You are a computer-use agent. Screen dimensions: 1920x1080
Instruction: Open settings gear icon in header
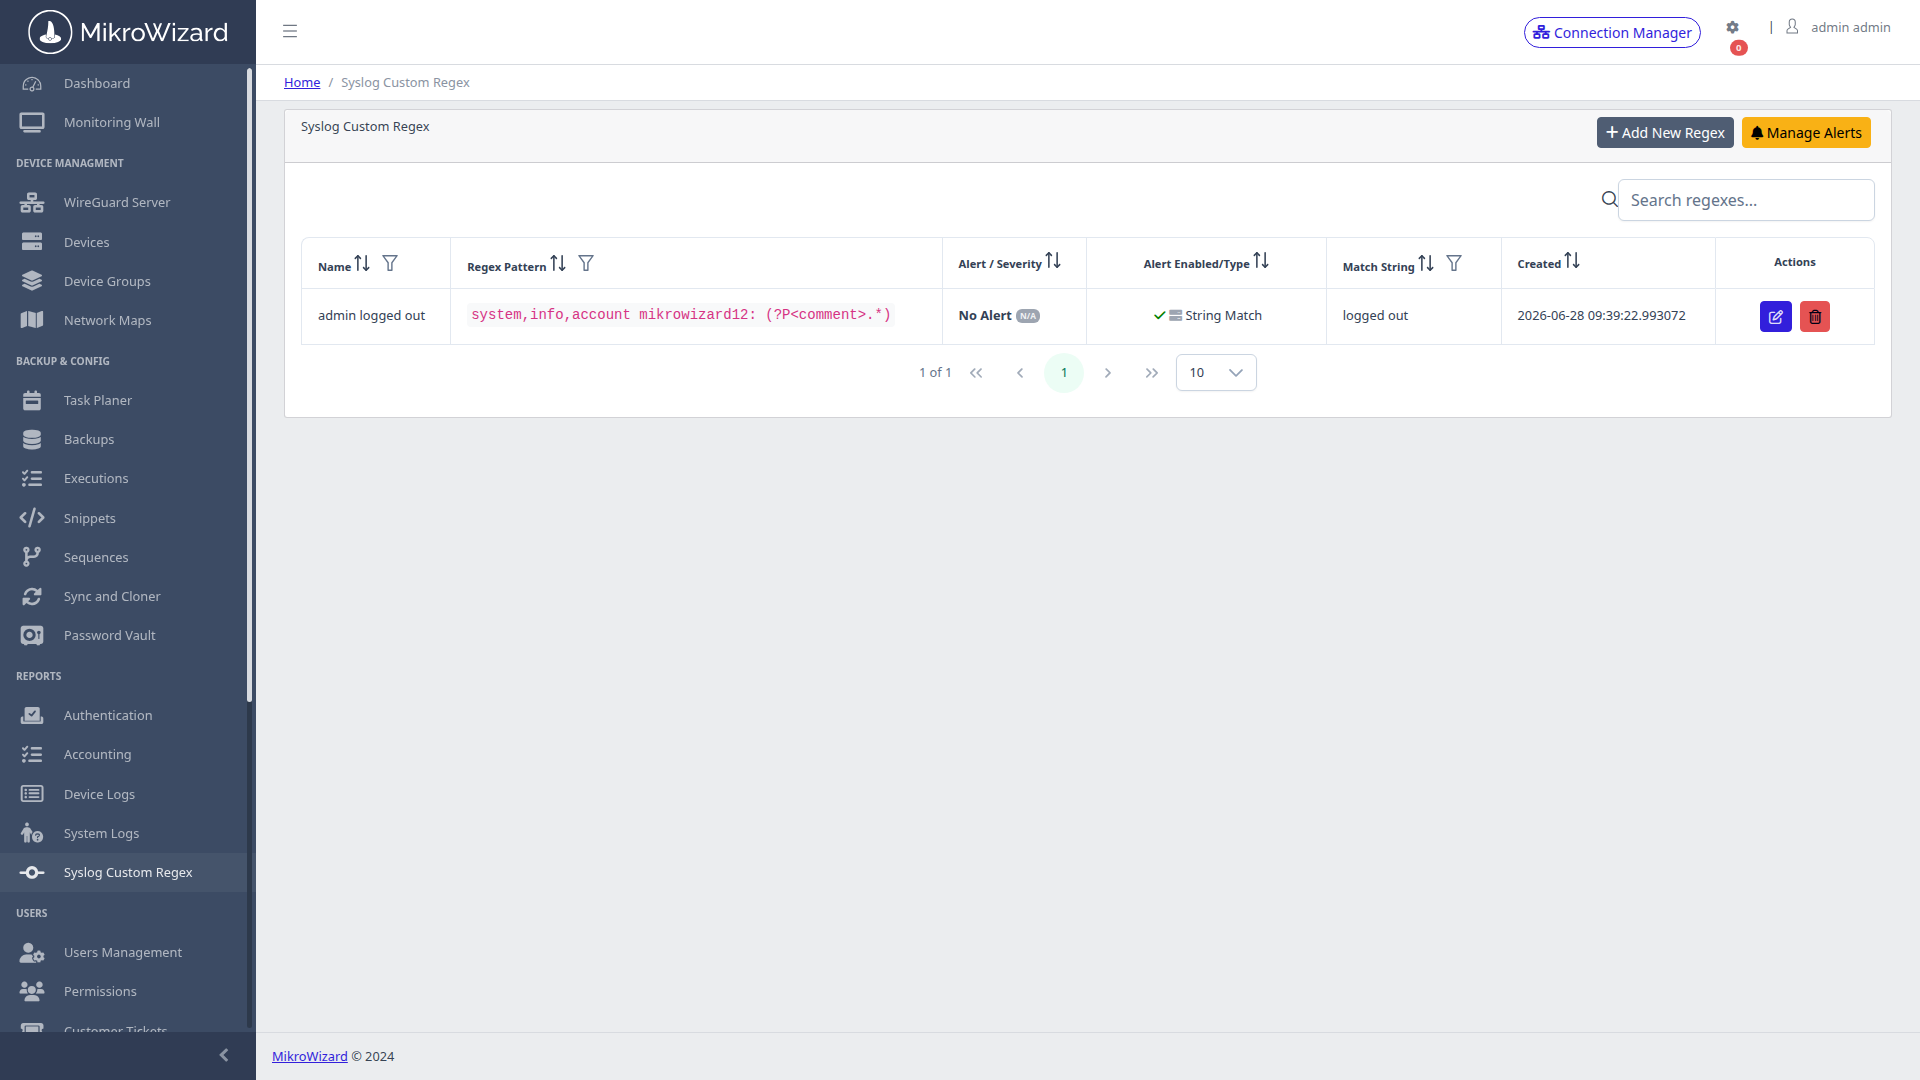(x=1732, y=28)
